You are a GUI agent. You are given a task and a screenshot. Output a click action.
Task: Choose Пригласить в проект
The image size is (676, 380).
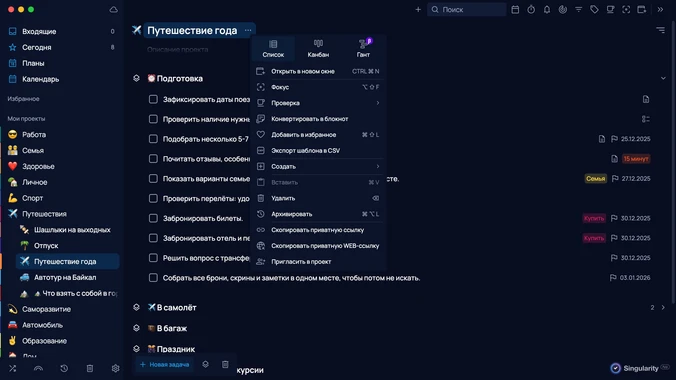pyautogui.click(x=318, y=262)
